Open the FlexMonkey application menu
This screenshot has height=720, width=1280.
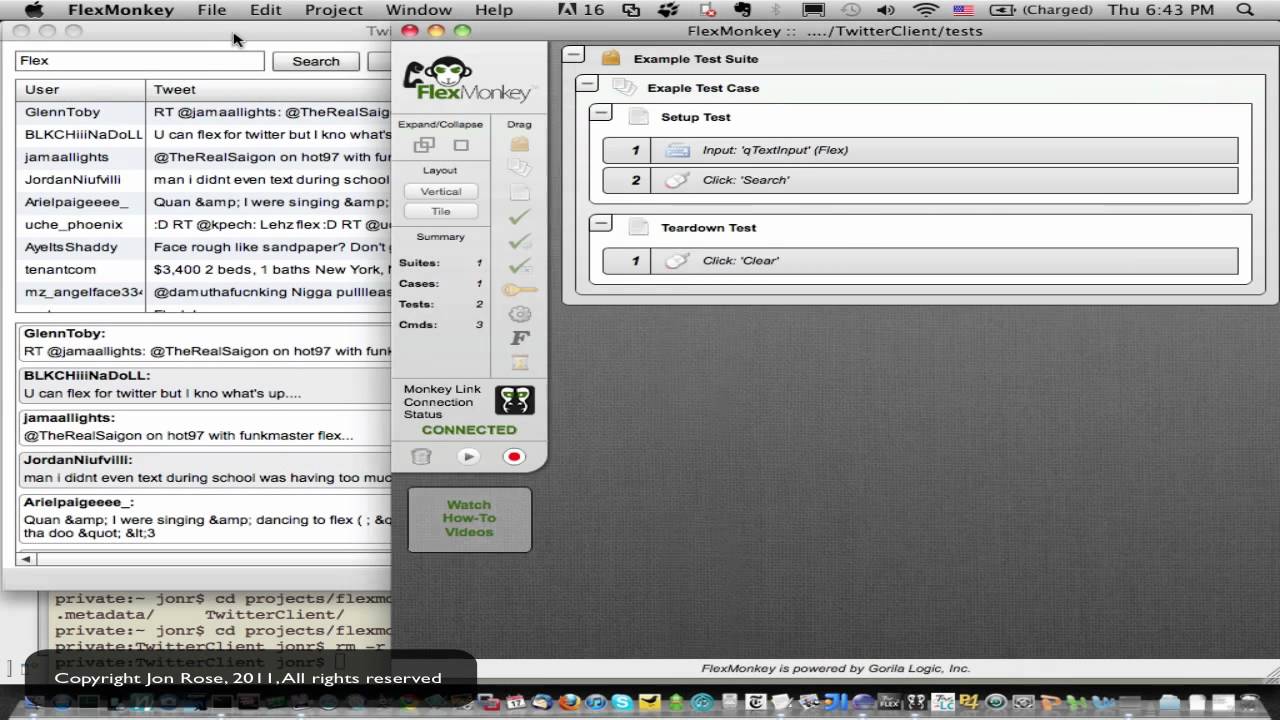point(121,10)
